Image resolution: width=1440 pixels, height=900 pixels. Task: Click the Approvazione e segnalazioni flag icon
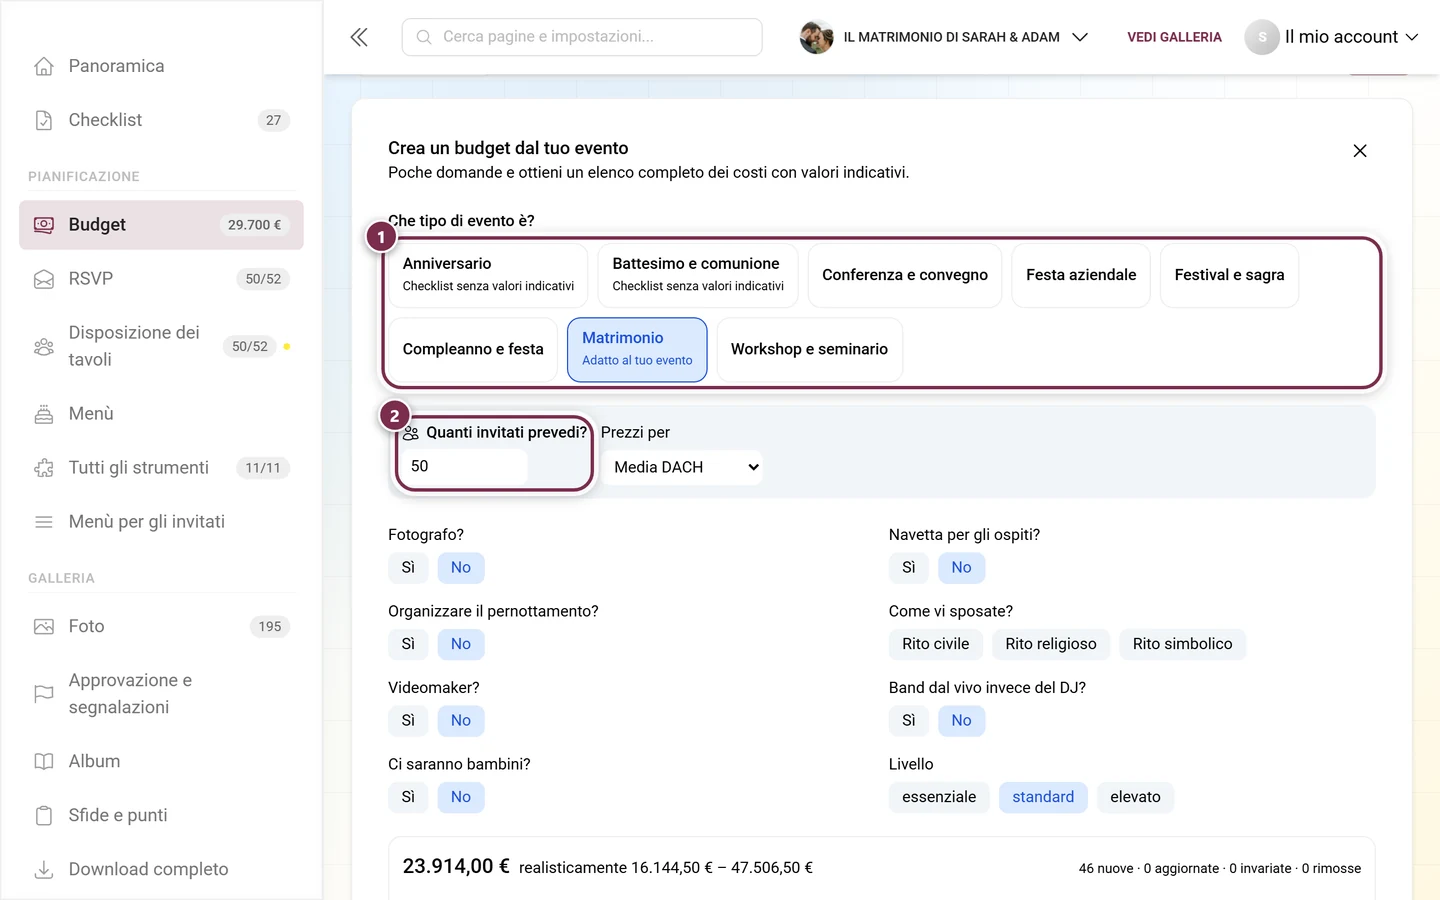click(x=44, y=694)
